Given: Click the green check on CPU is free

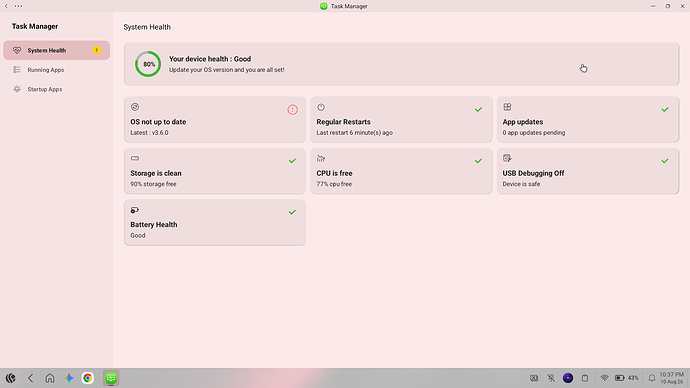Looking at the screenshot, I should tap(478, 161).
